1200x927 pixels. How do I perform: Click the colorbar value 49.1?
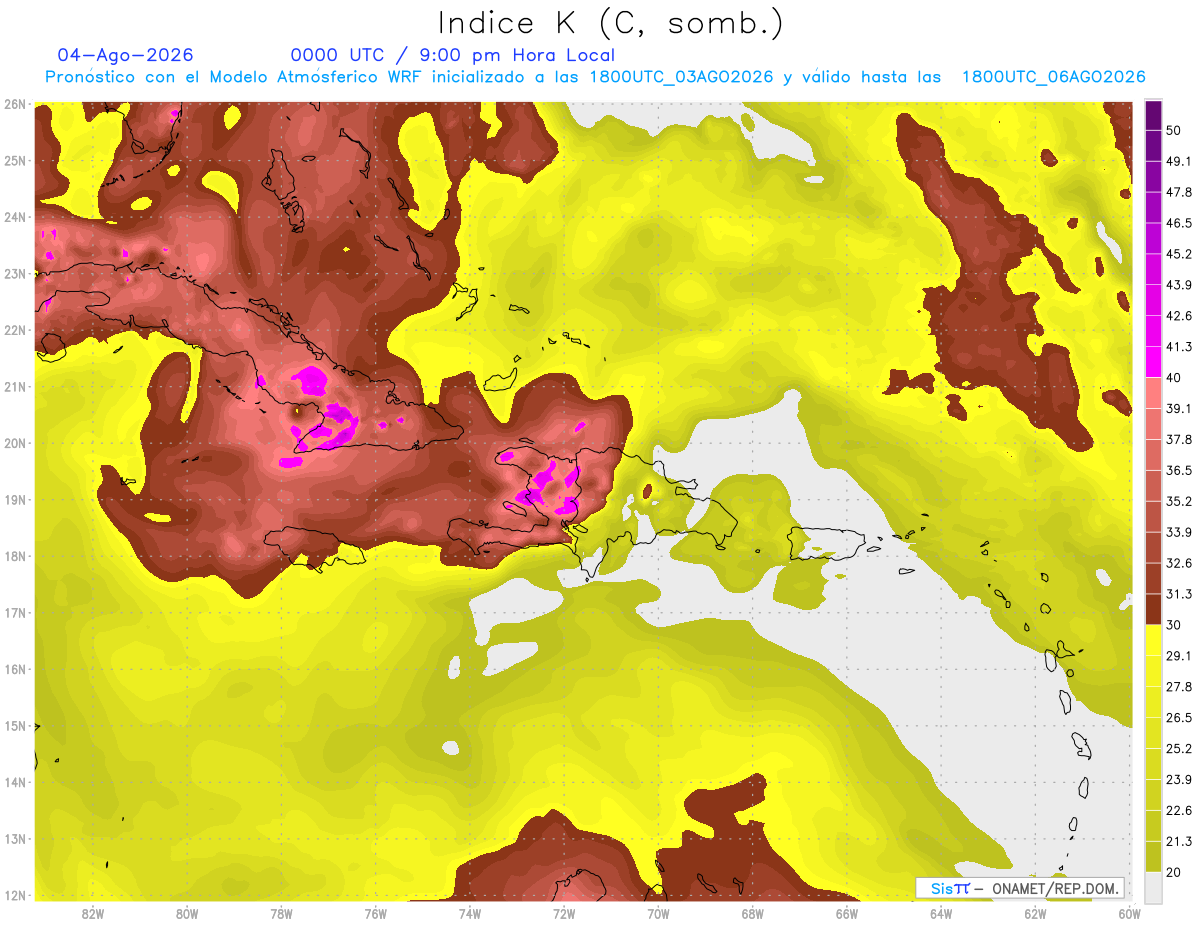click(x=1179, y=162)
